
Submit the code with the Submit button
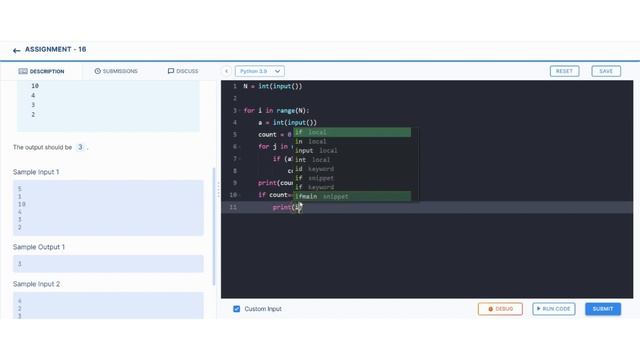[603, 309]
